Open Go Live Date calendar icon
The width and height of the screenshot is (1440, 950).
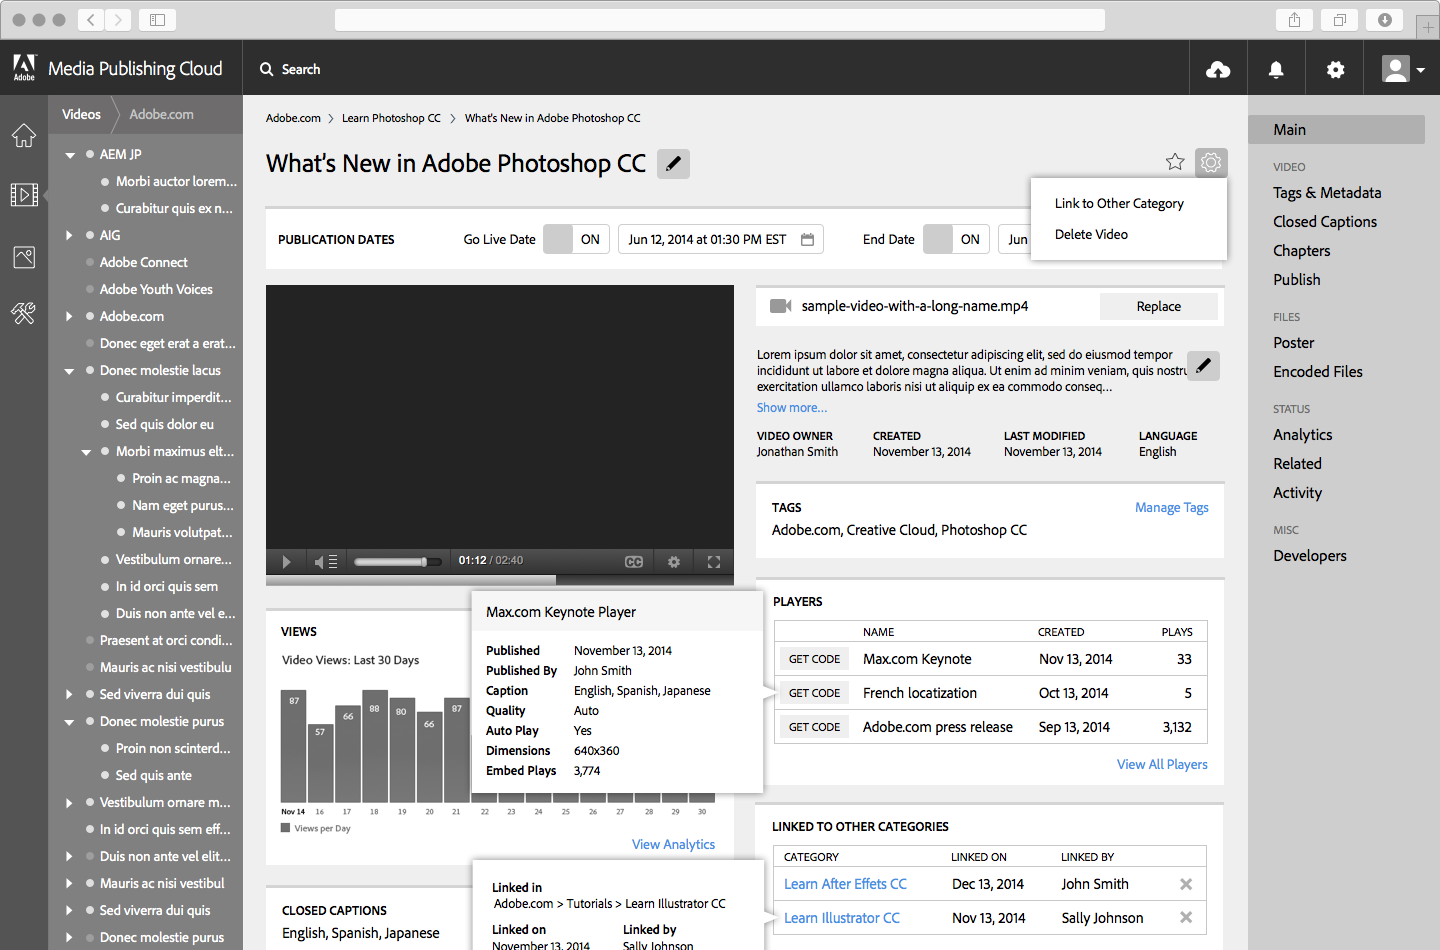807,239
